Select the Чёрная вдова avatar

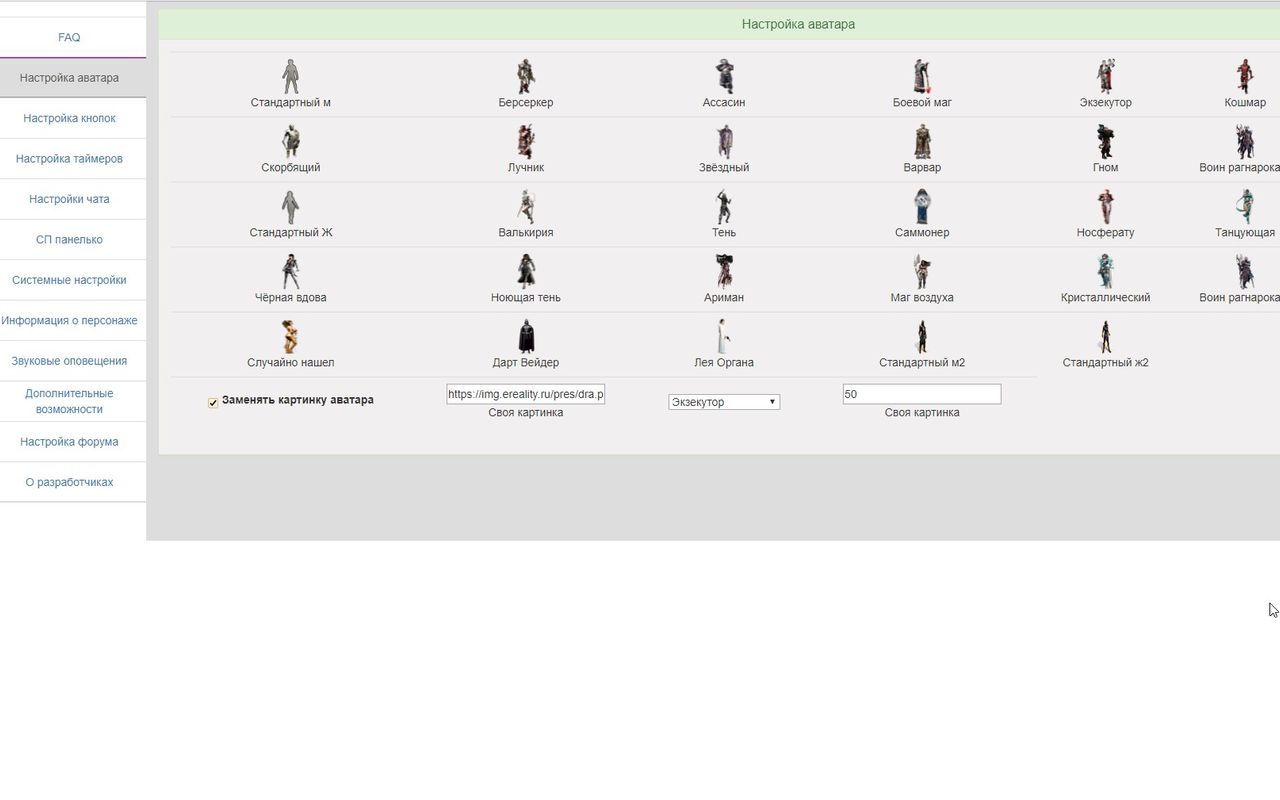pos(290,272)
